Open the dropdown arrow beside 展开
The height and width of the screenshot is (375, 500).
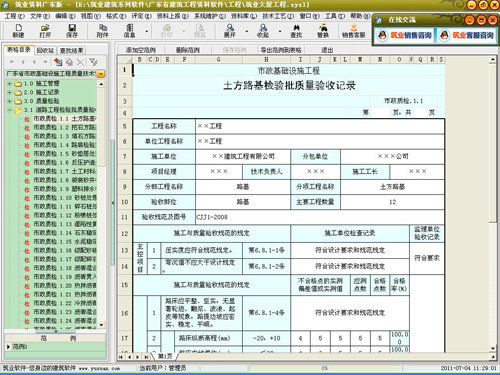(x=247, y=31)
